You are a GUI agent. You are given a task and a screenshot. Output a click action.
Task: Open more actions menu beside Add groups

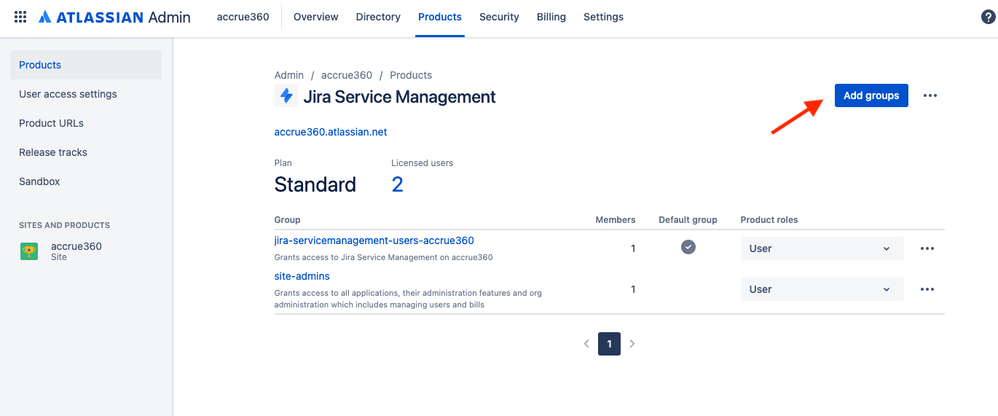pos(930,95)
